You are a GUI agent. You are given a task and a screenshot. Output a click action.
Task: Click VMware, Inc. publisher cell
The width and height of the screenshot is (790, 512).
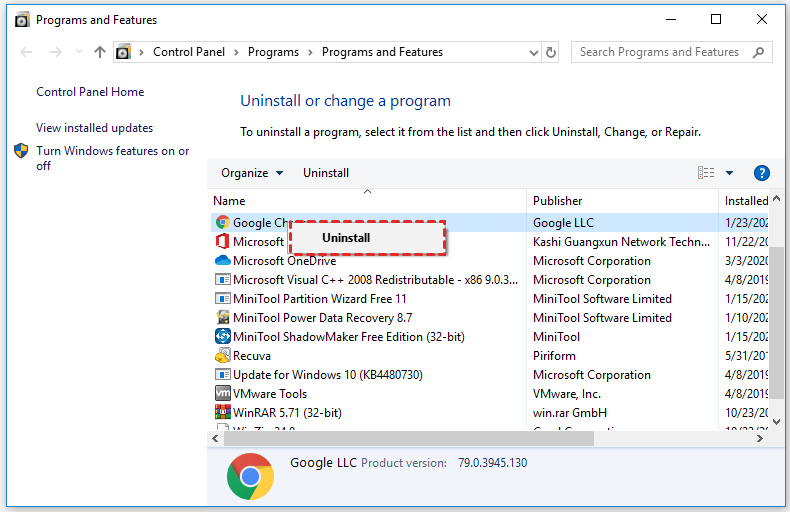coord(567,394)
